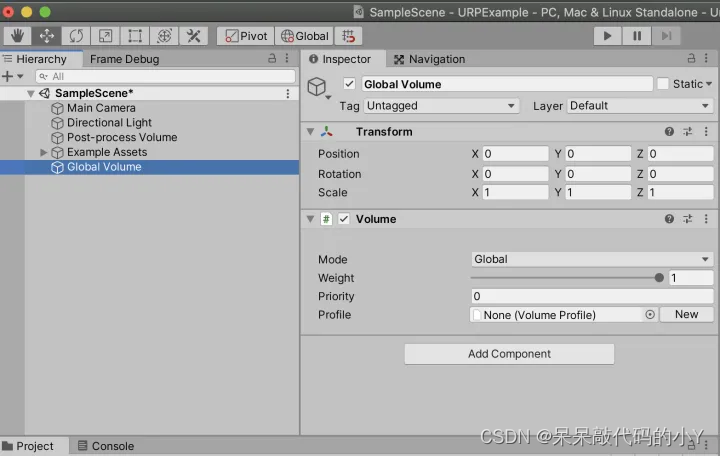Open Hierarchy panel options menu
This screenshot has width=720, height=456.
pyautogui.click(x=287, y=58)
